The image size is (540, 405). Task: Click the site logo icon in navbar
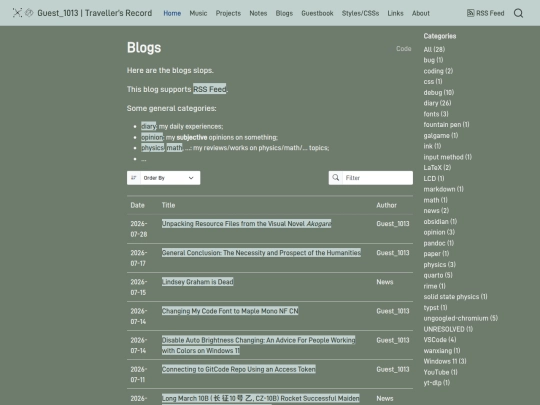tap(17, 13)
